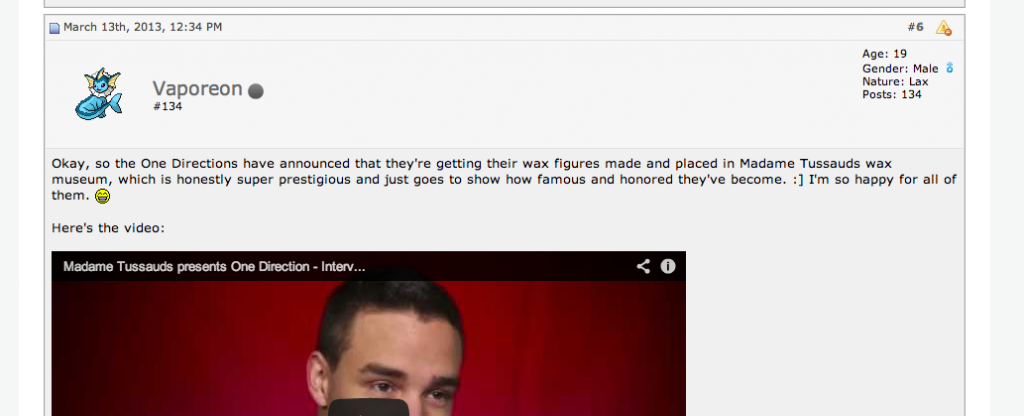Open the YouTube video share icon
The image size is (1024, 416).
click(x=643, y=266)
